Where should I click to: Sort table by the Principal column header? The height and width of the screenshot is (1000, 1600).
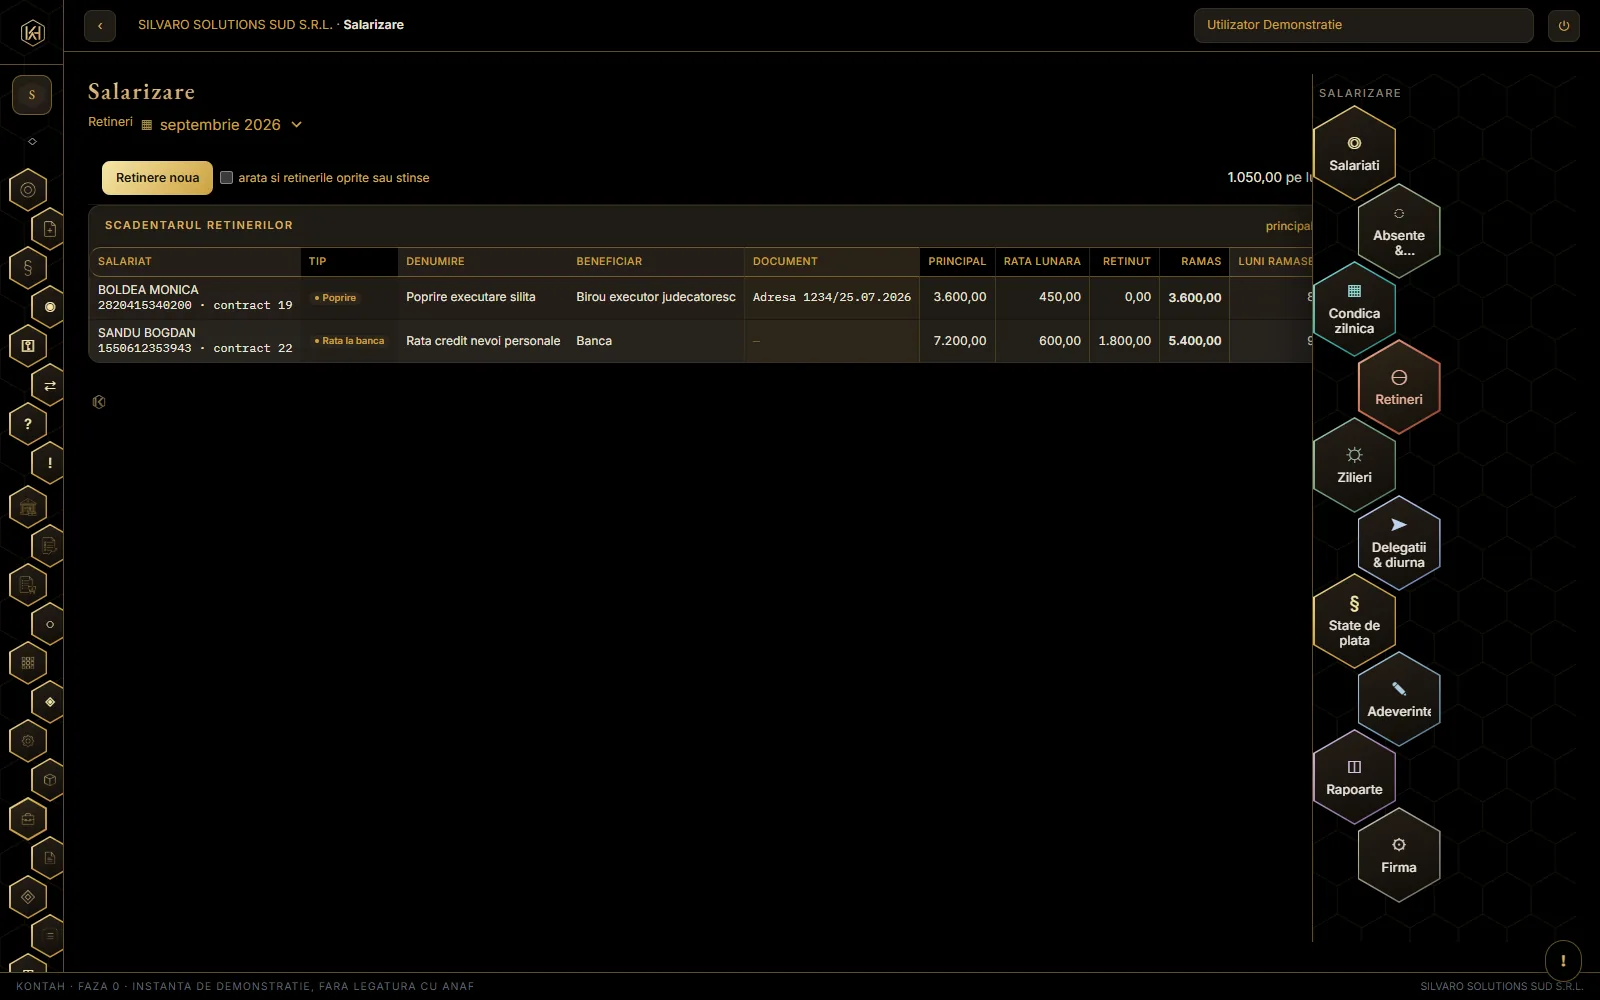957,262
